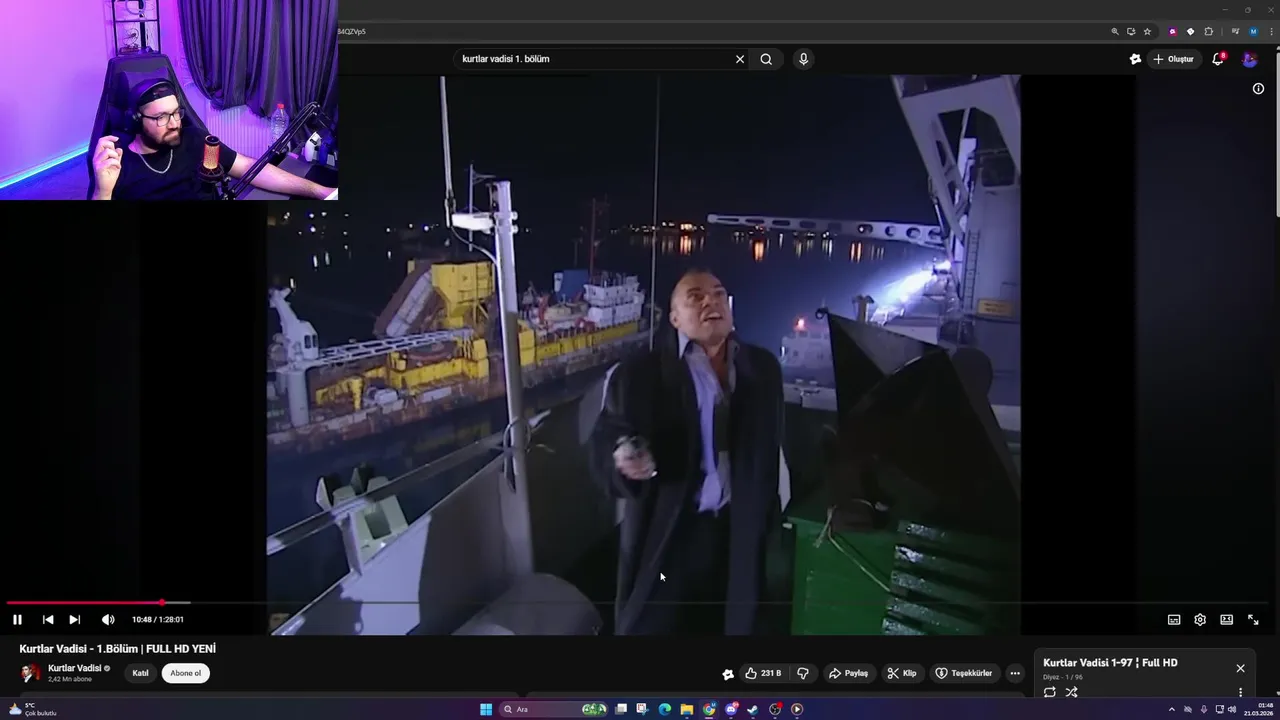Click the Katıl join button
1280x720 pixels.
pyautogui.click(x=141, y=673)
